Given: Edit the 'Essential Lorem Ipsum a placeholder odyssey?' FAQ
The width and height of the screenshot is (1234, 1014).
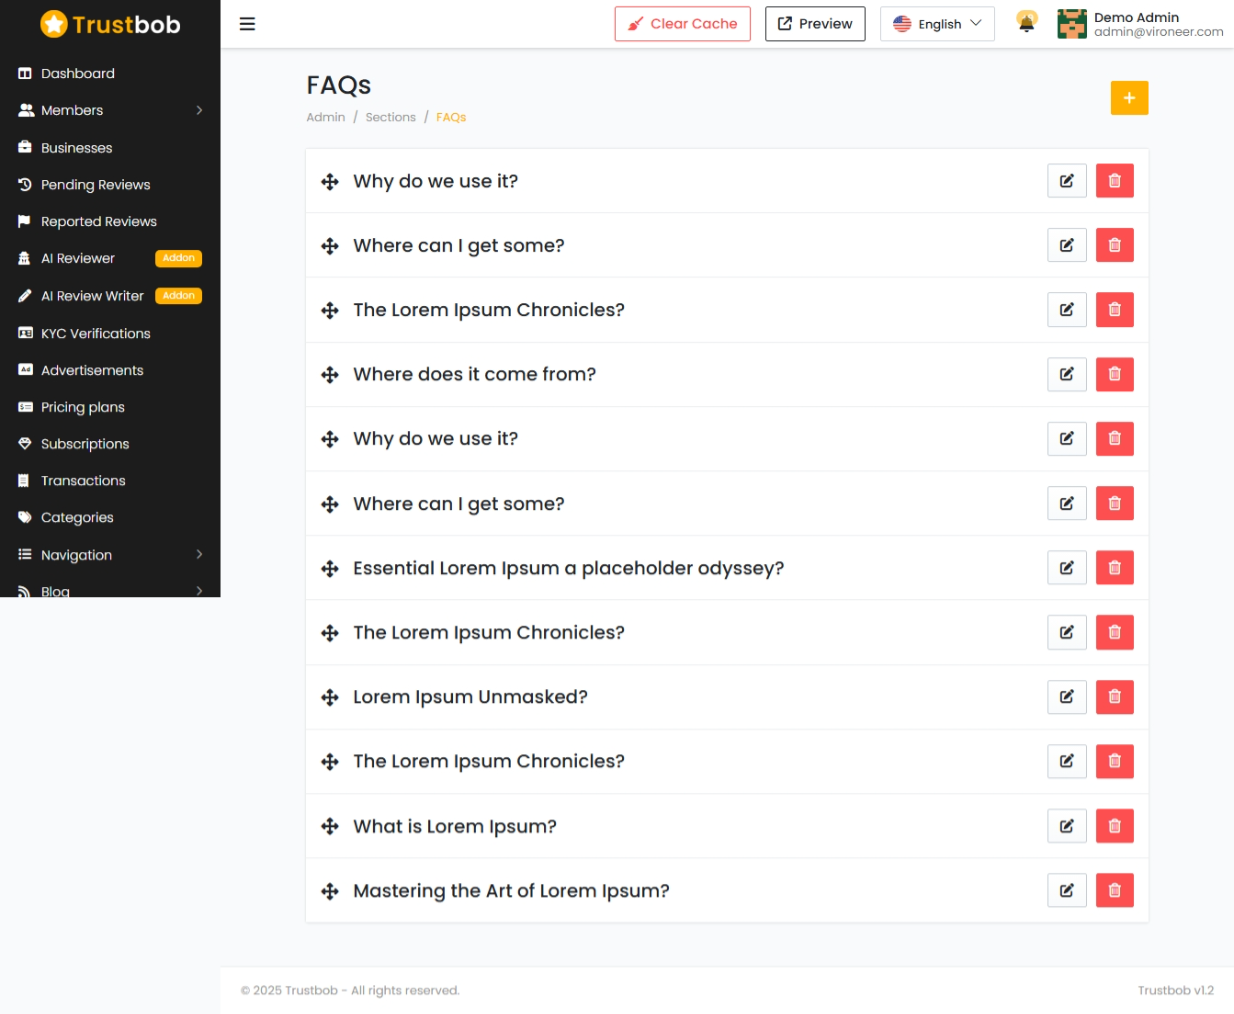Looking at the screenshot, I should [x=1067, y=568].
